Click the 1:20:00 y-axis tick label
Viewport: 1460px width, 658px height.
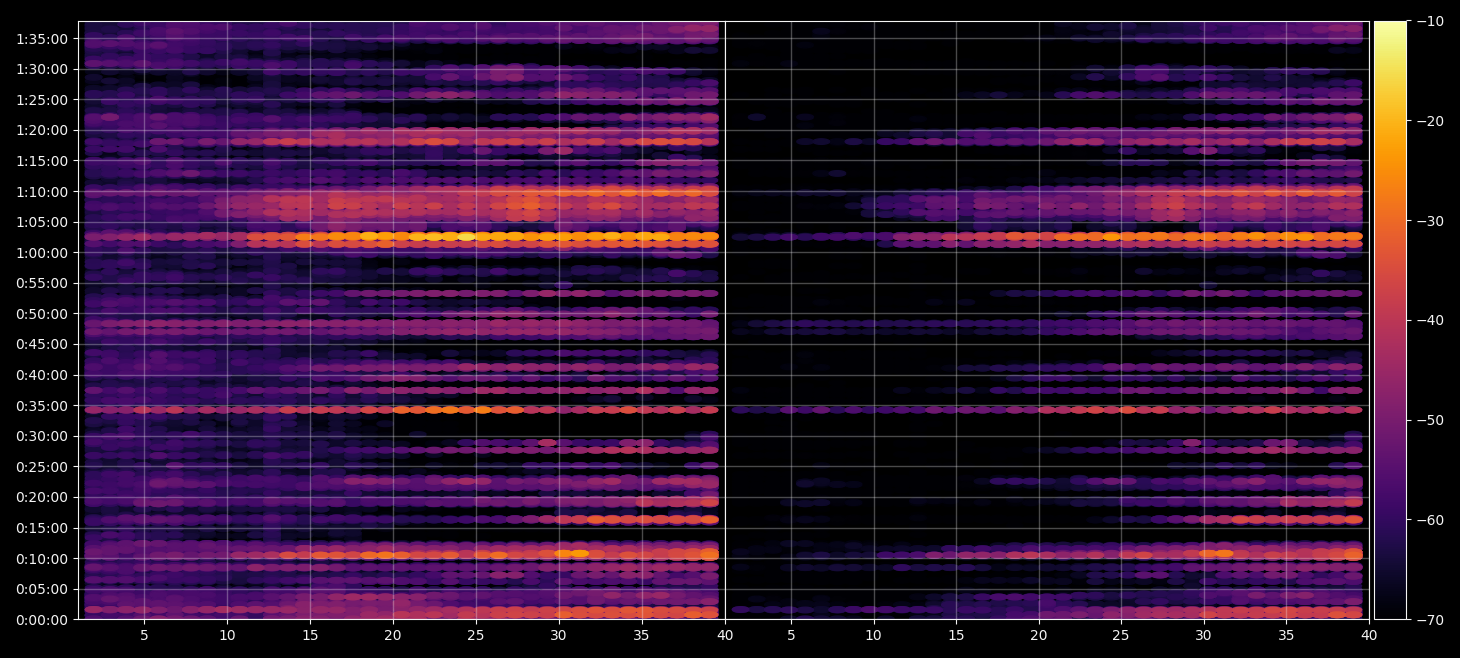43,130
